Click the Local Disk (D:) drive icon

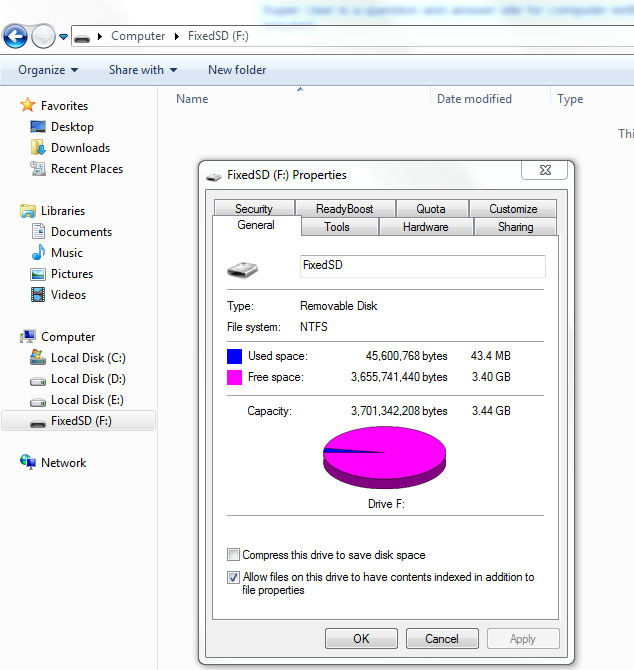[38, 380]
